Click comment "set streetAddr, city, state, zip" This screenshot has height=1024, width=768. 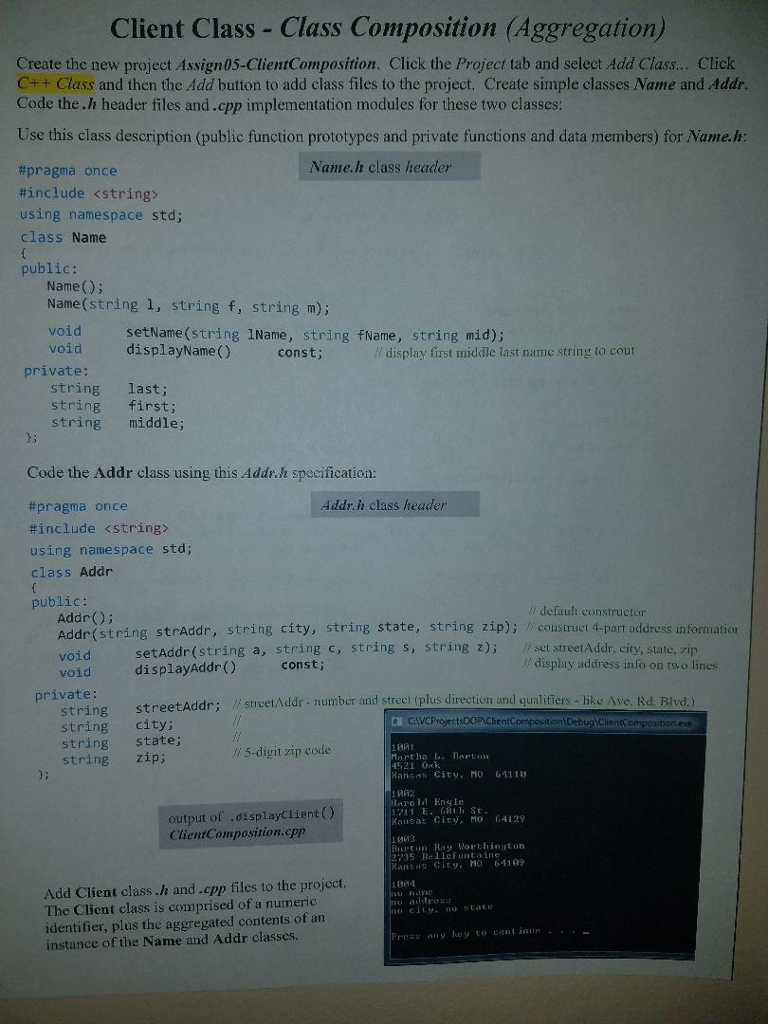[x=610, y=648]
